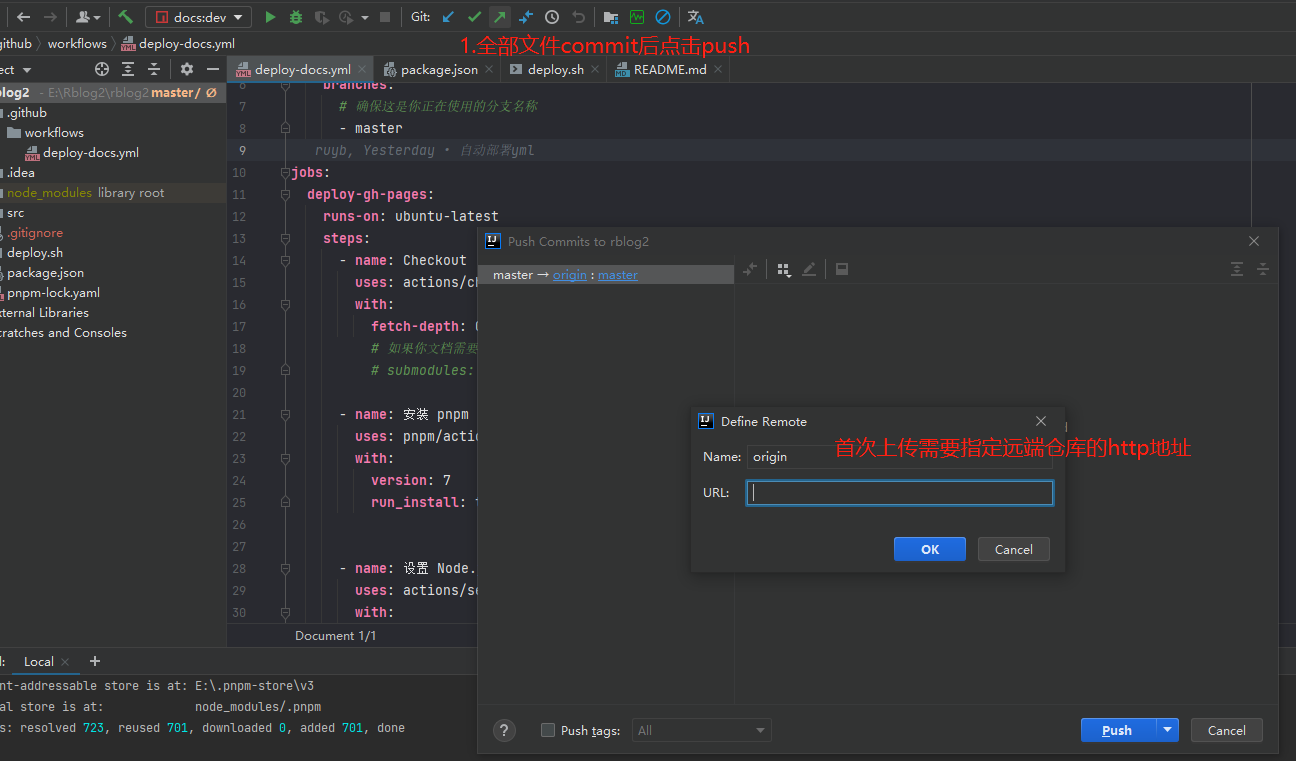The width and height of the screenshot is (1296, 761).
Task: Click Git Update Project blue arrow
Action: pyautogui.click(x=448, y=17)
